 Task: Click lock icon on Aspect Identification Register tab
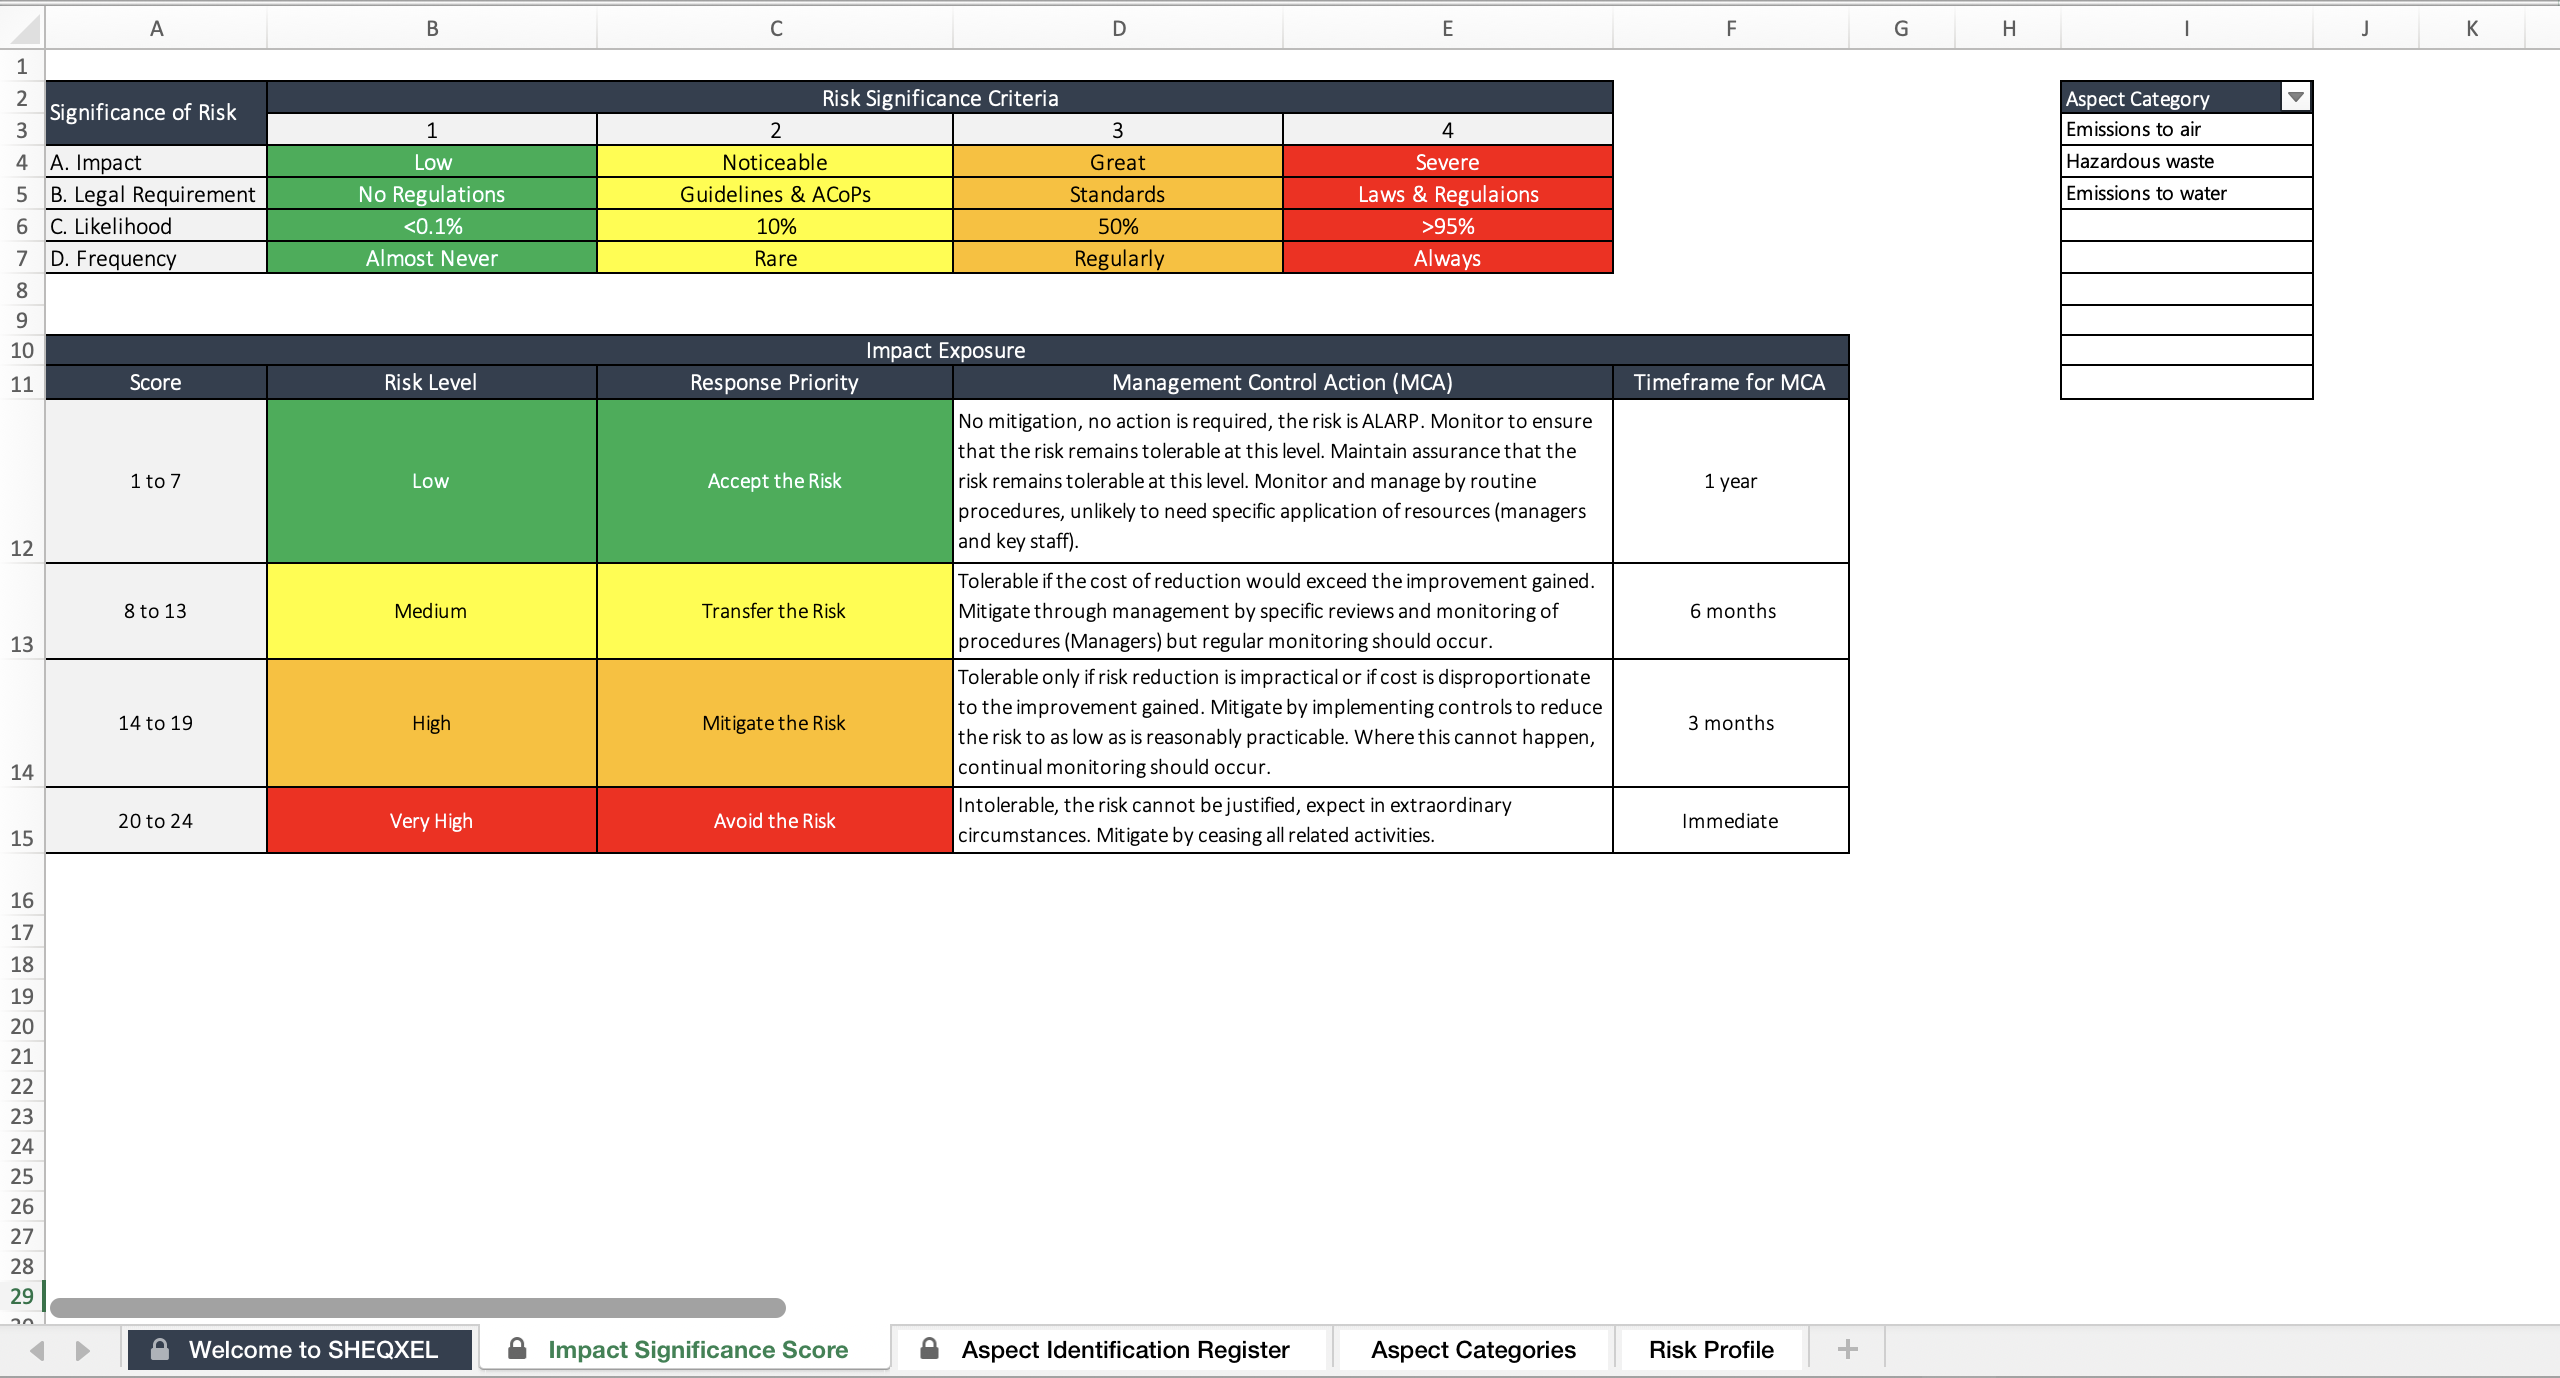tap(929, 1348)
